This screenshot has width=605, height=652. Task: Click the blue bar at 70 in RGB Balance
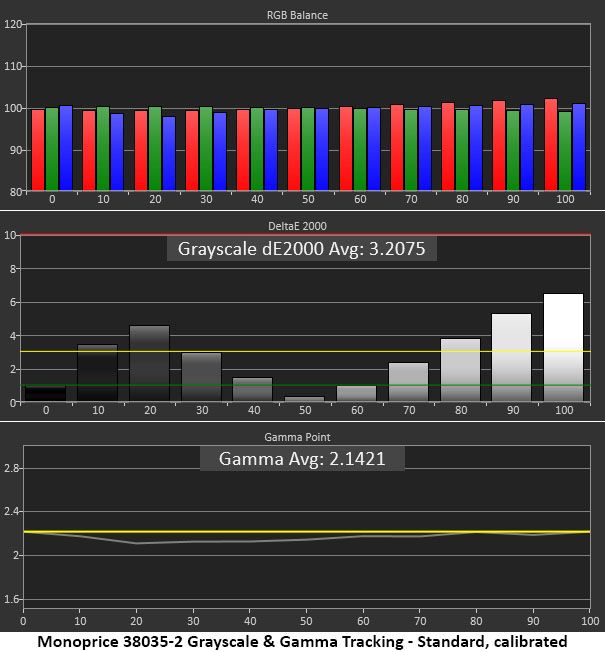point(425,149)
